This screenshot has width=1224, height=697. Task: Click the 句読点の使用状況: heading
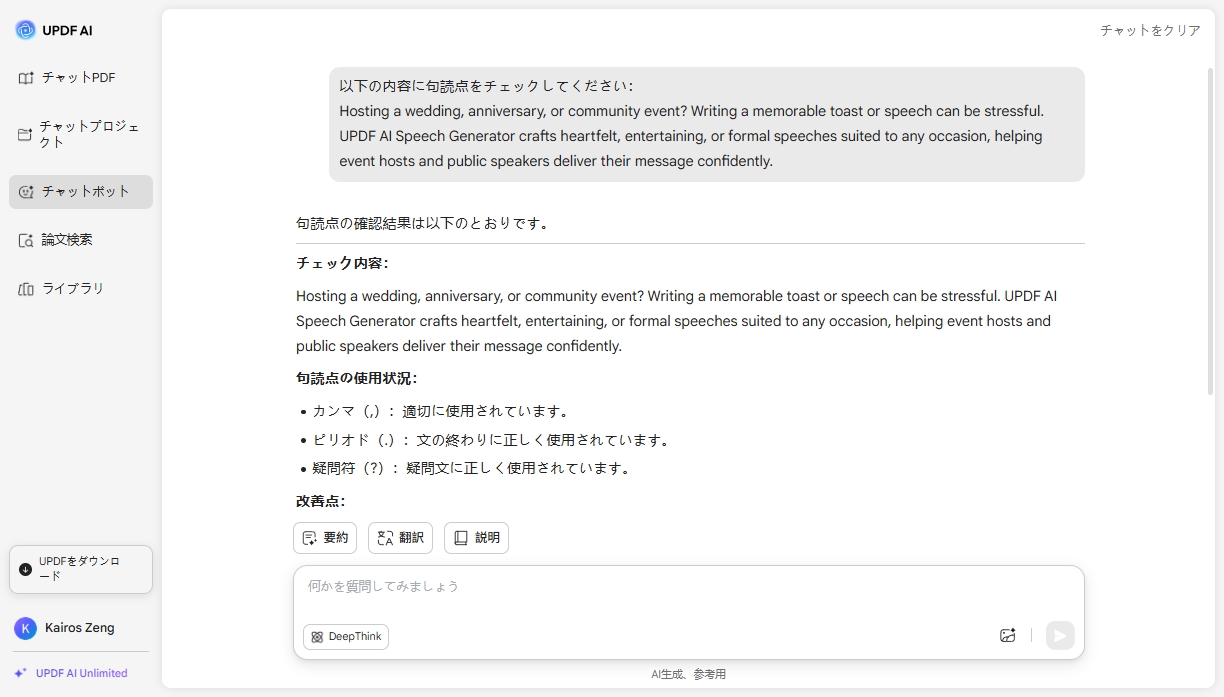point(356,378)
